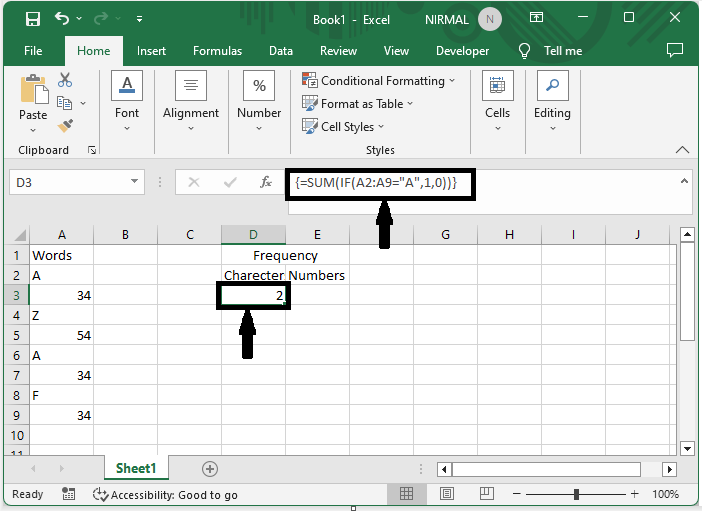The image size is (702, 511).
Task: Click the macro recording icon in the status bar
Action: click(x=68, y=494)
